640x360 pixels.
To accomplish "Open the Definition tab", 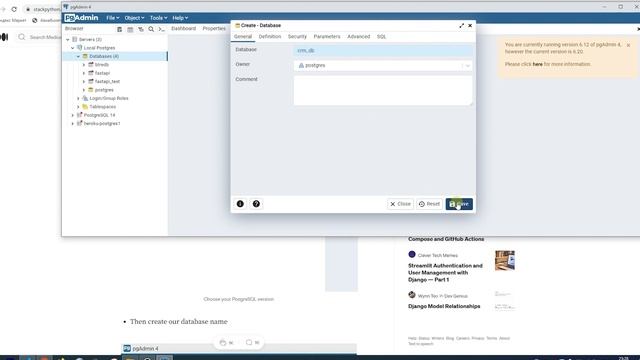I will tap(270, 37).
